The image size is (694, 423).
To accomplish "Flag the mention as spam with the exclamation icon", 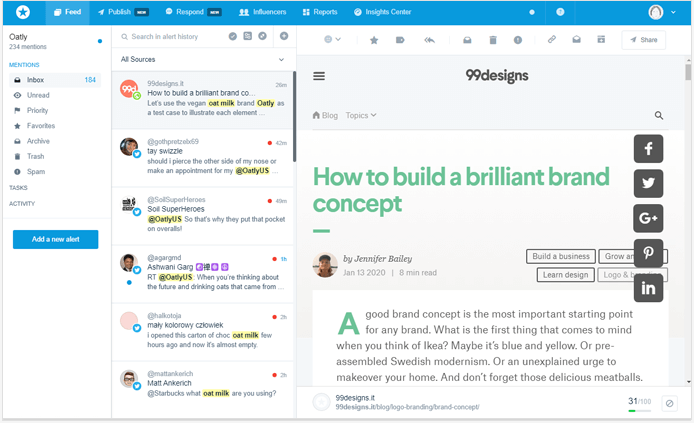I will [x=518, y=40].
